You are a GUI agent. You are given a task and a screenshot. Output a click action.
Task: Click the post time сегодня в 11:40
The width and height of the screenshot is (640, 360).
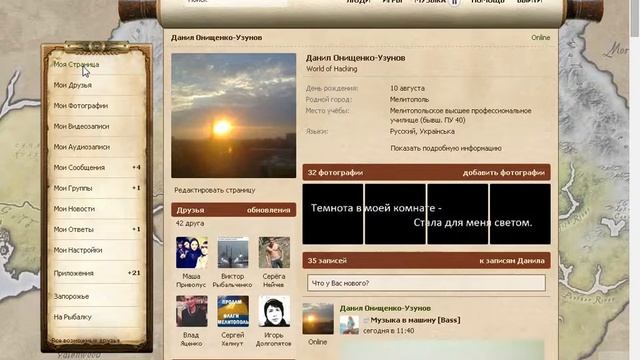coord(389,331)
